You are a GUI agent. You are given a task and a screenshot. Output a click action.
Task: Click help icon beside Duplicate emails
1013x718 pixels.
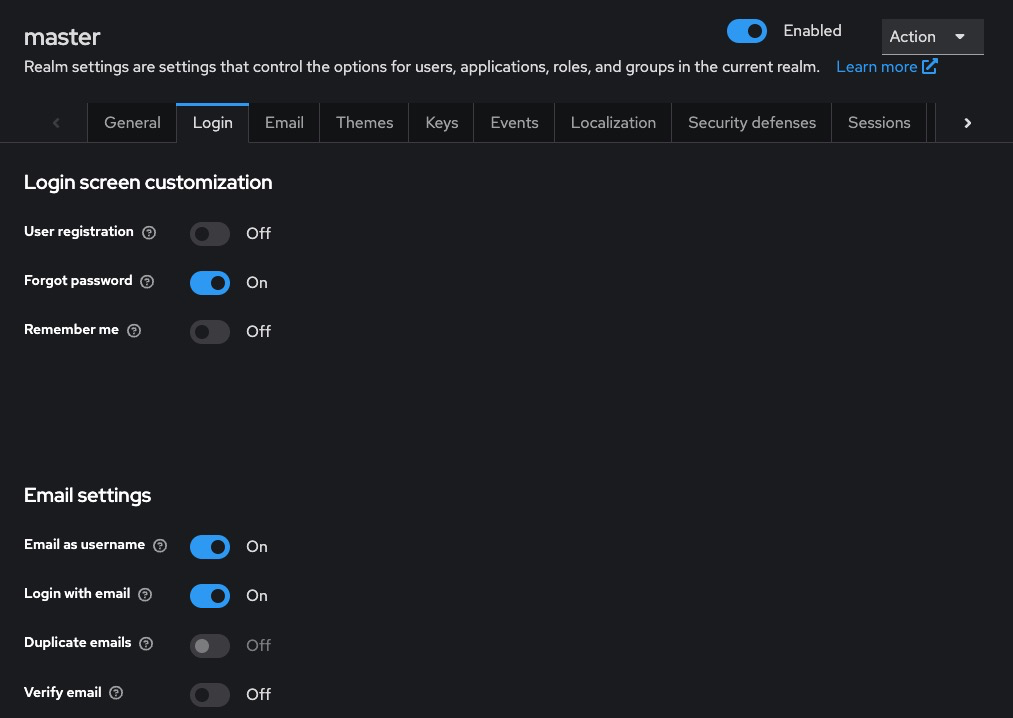coord(147,644)
